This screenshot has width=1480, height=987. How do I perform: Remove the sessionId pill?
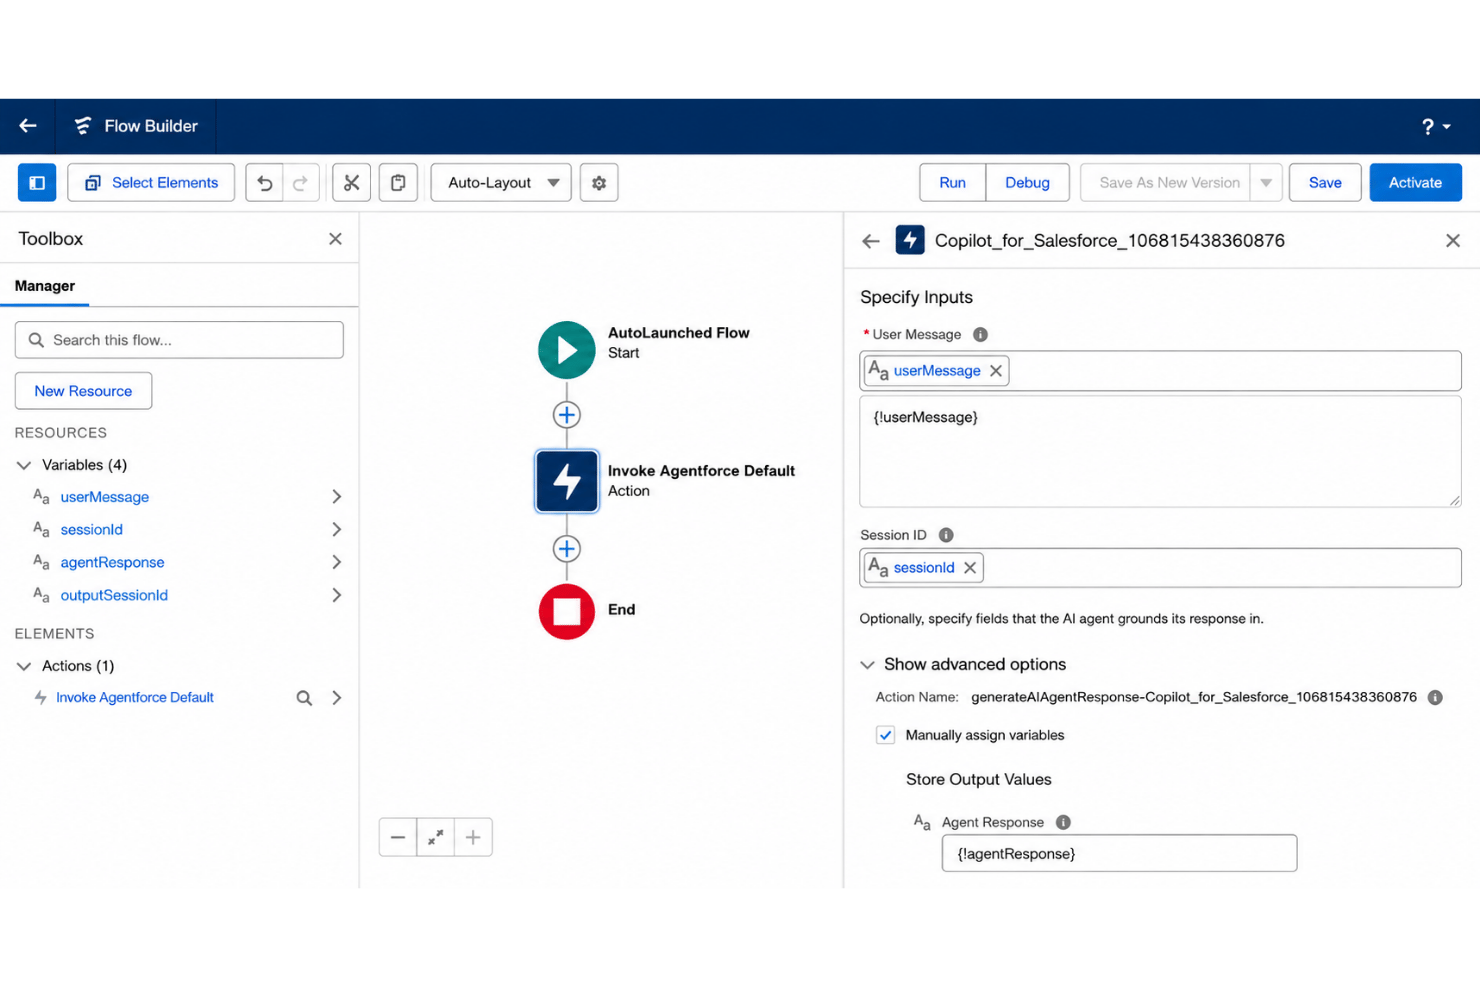click(970, 568)
